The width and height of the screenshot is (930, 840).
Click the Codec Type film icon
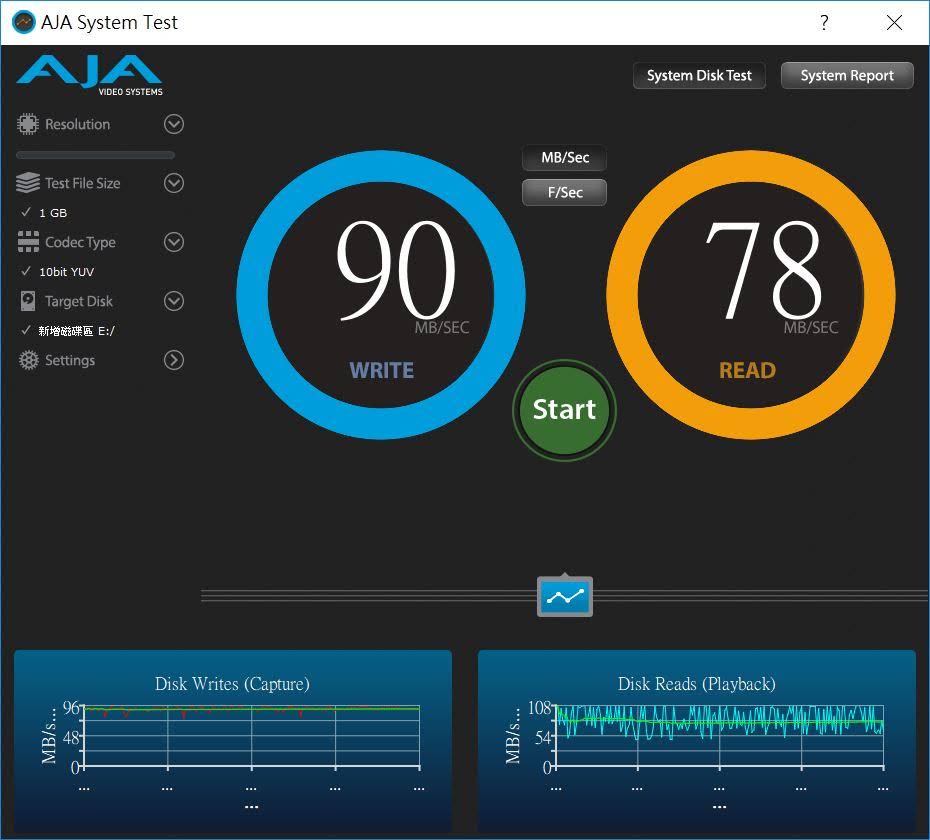coord(28,241)
